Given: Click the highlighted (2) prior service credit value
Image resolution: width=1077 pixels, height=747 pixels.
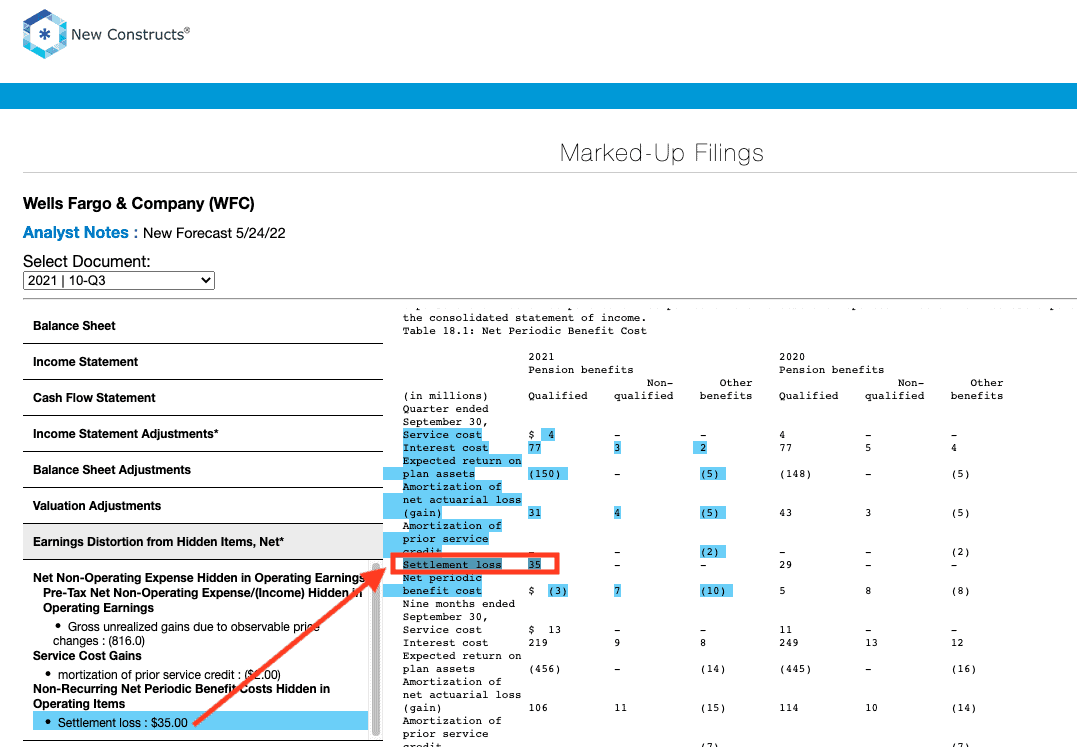Looking at the screenshot, I should (x=712, y=552).
